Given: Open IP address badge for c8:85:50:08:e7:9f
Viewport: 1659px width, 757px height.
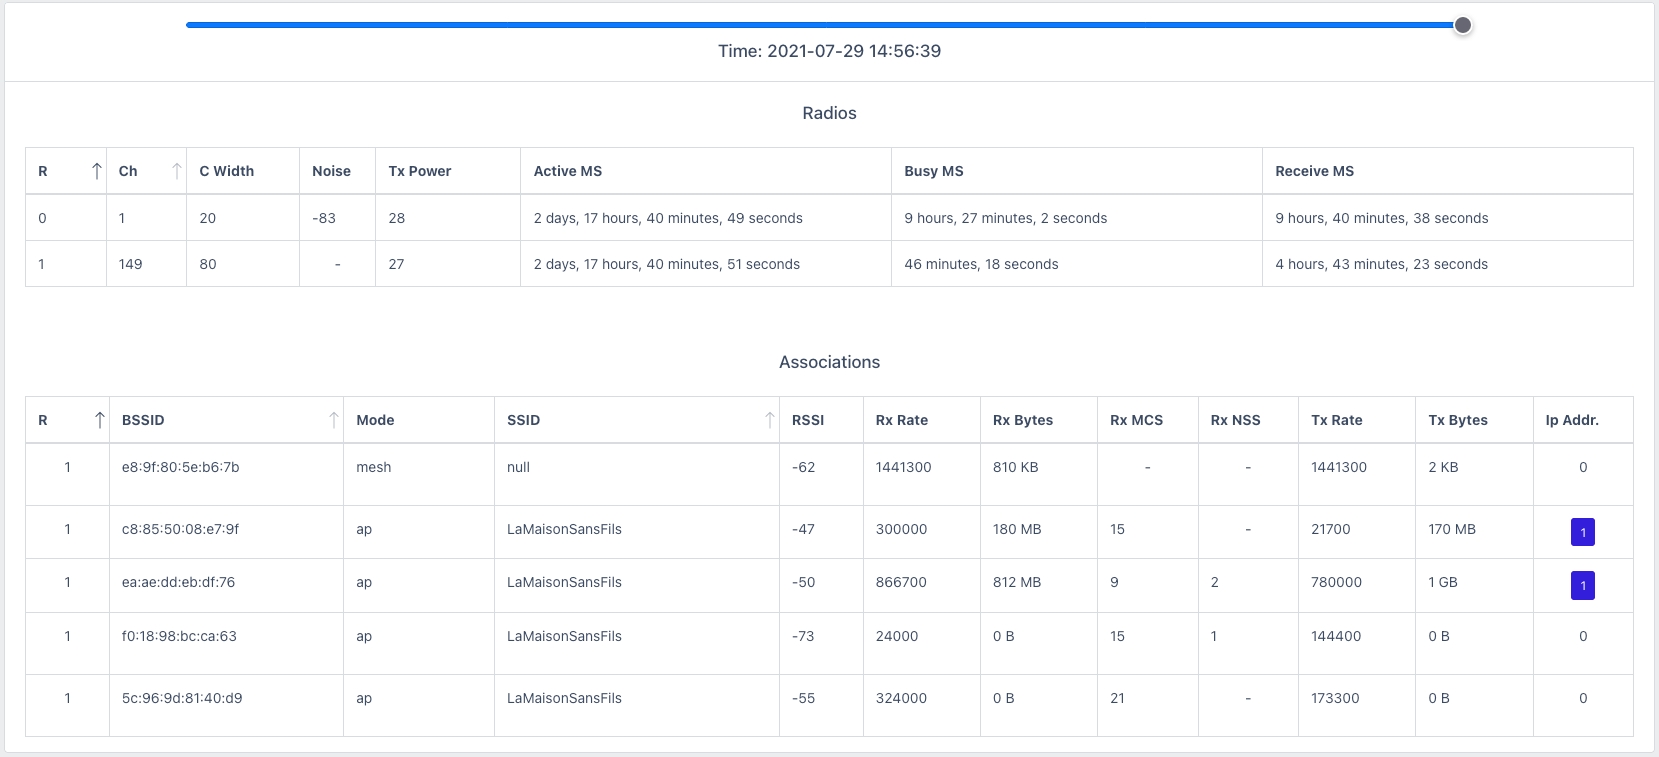Looking at the screenshot, I should point(1582,532).
